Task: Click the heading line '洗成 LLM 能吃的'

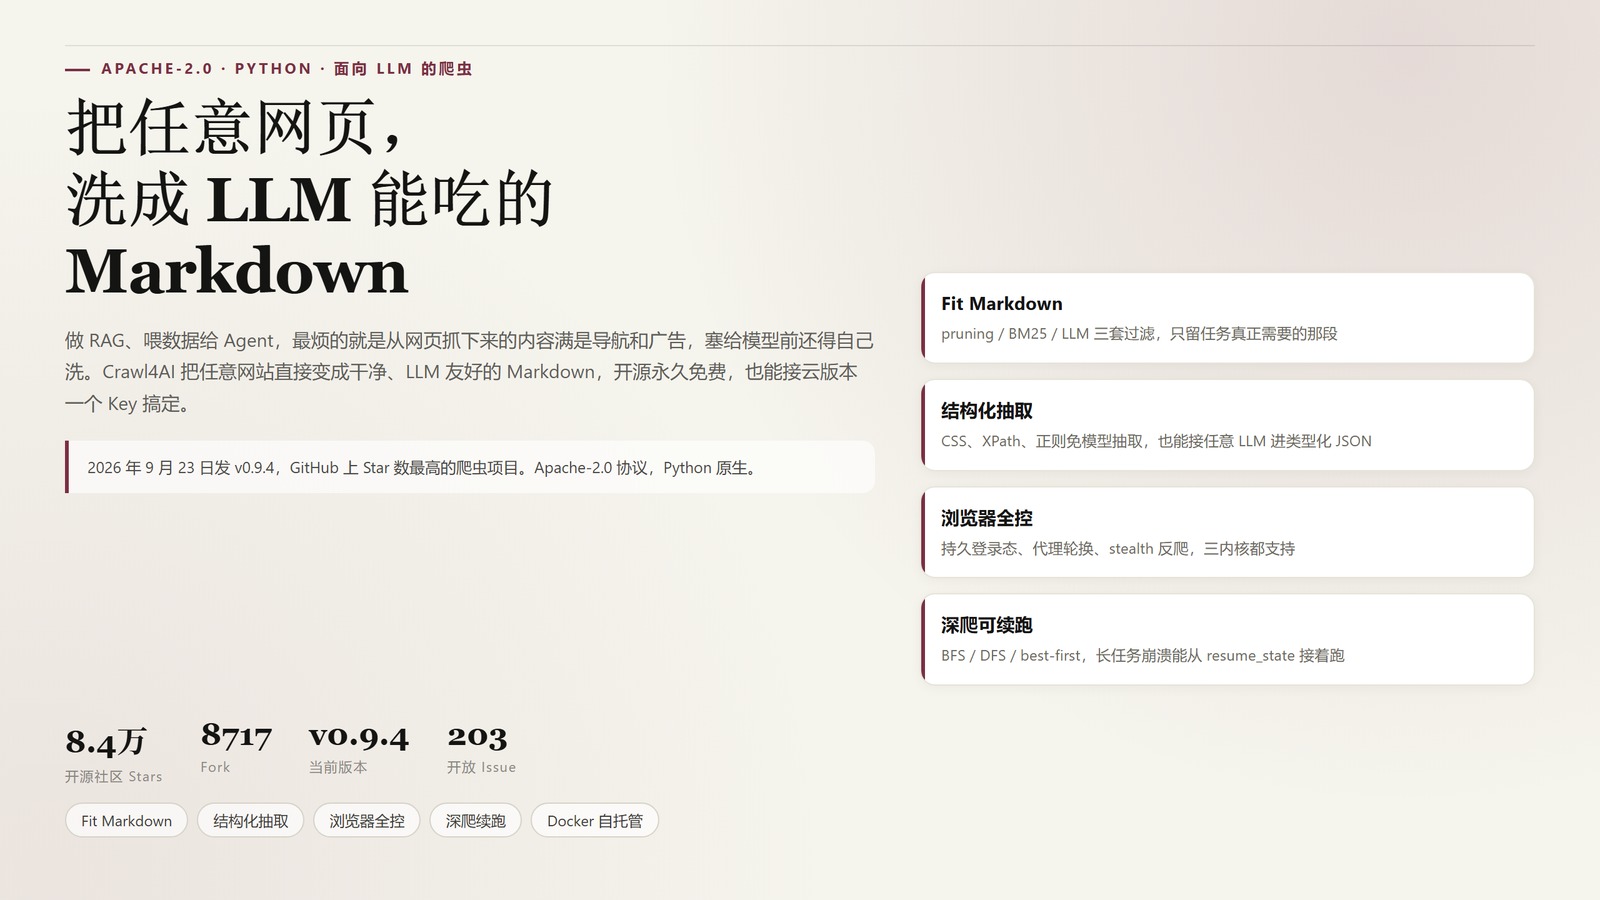Action: pyautogui.click(x=310, y=199)
